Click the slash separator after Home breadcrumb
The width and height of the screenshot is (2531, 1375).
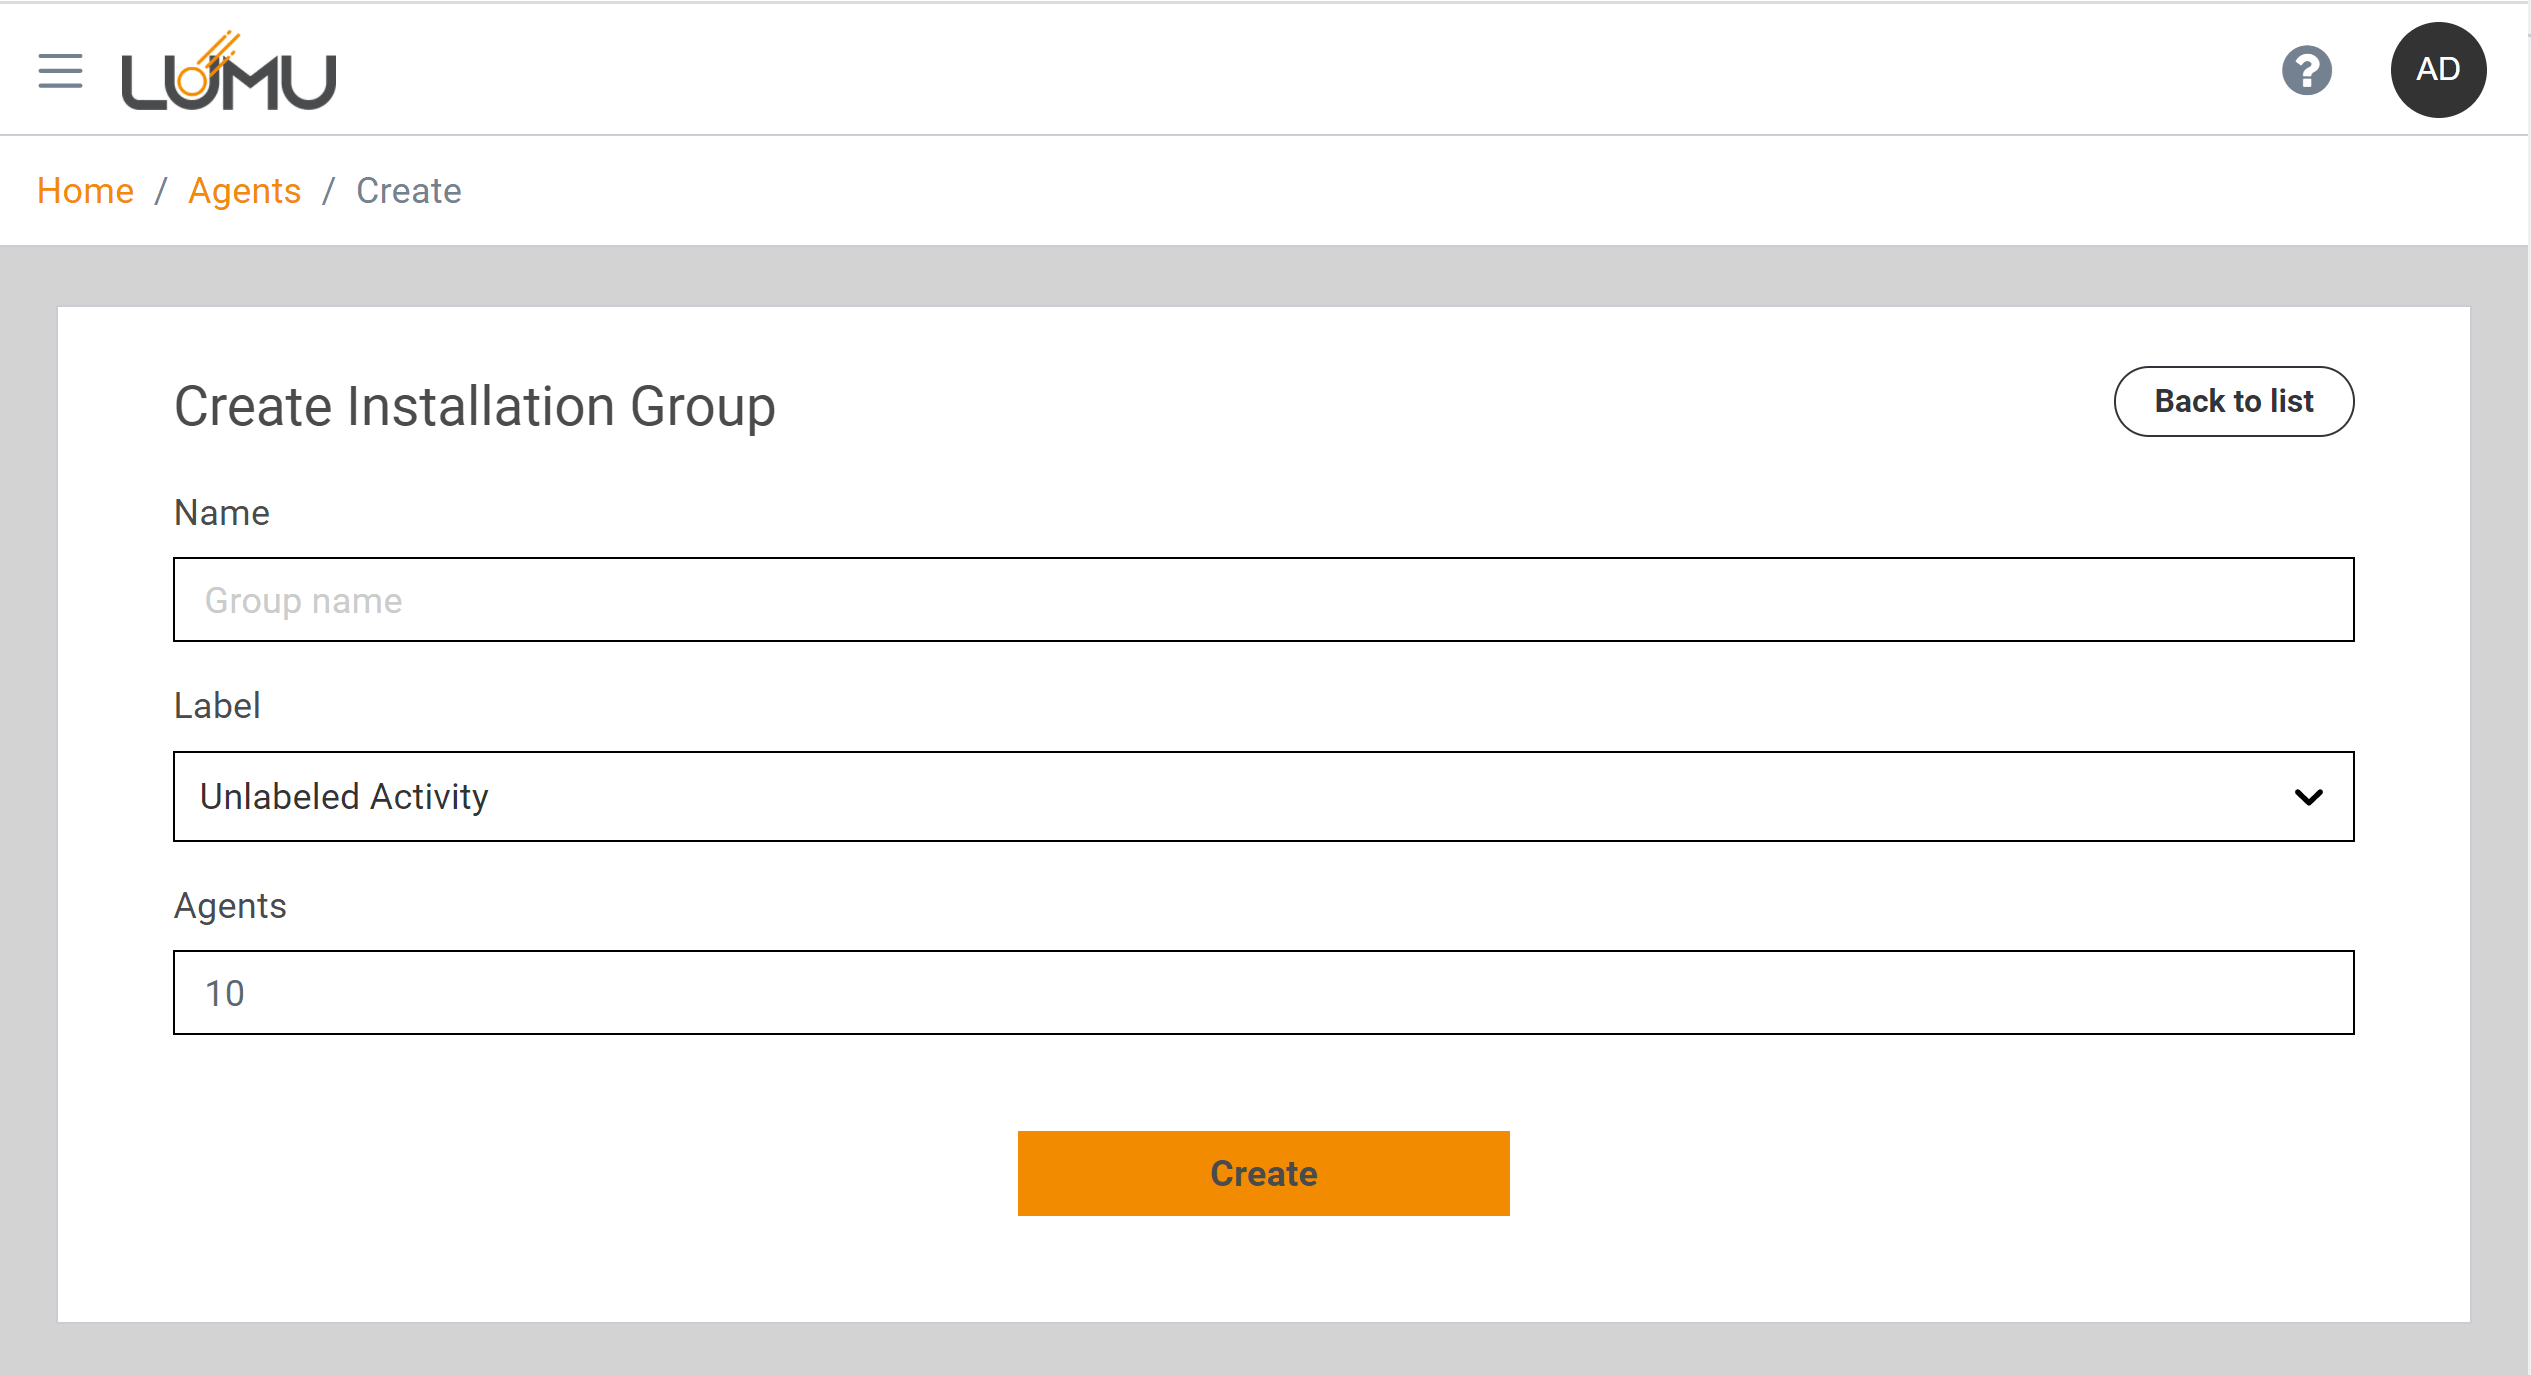160,190
